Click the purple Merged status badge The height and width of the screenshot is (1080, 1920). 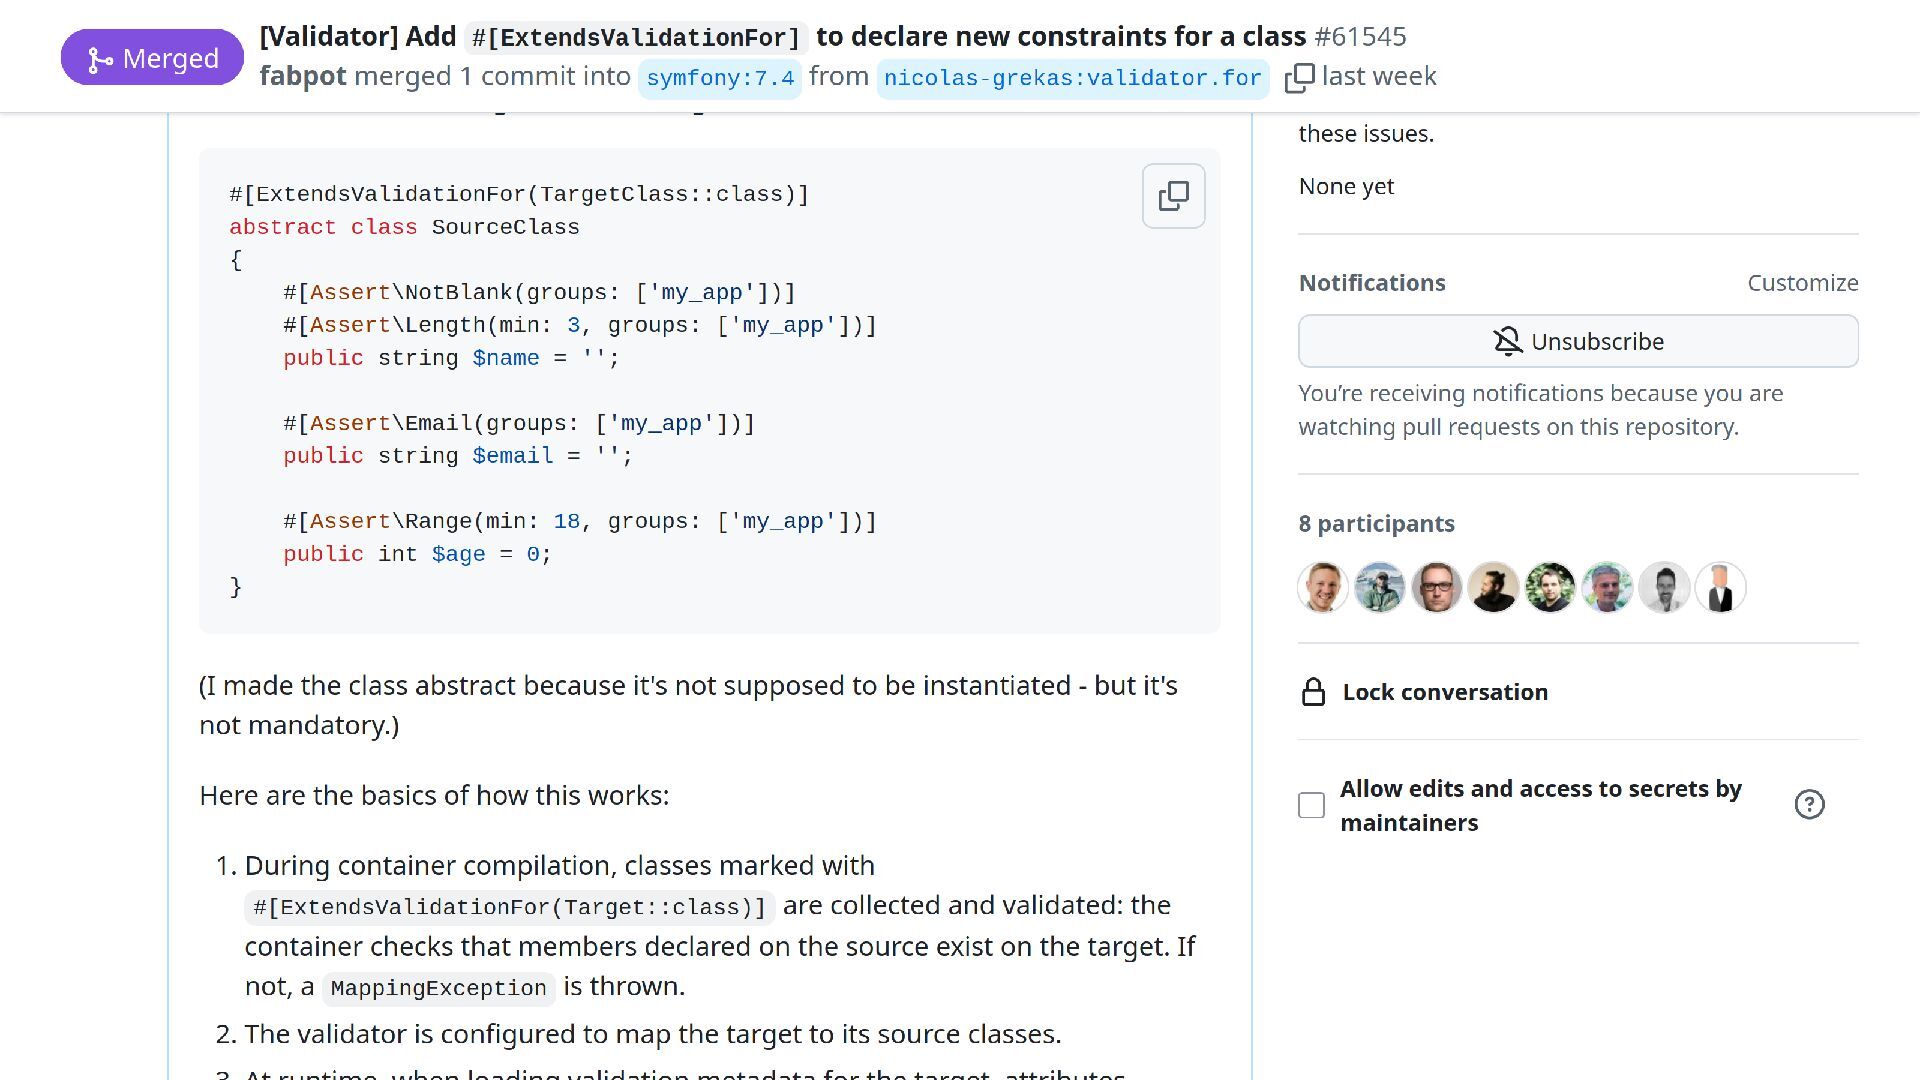(152, 58)
